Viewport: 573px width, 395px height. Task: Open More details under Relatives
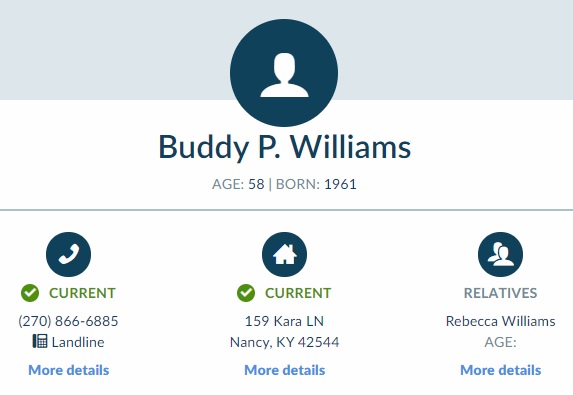pyautogui.click(x=501, y=370)
